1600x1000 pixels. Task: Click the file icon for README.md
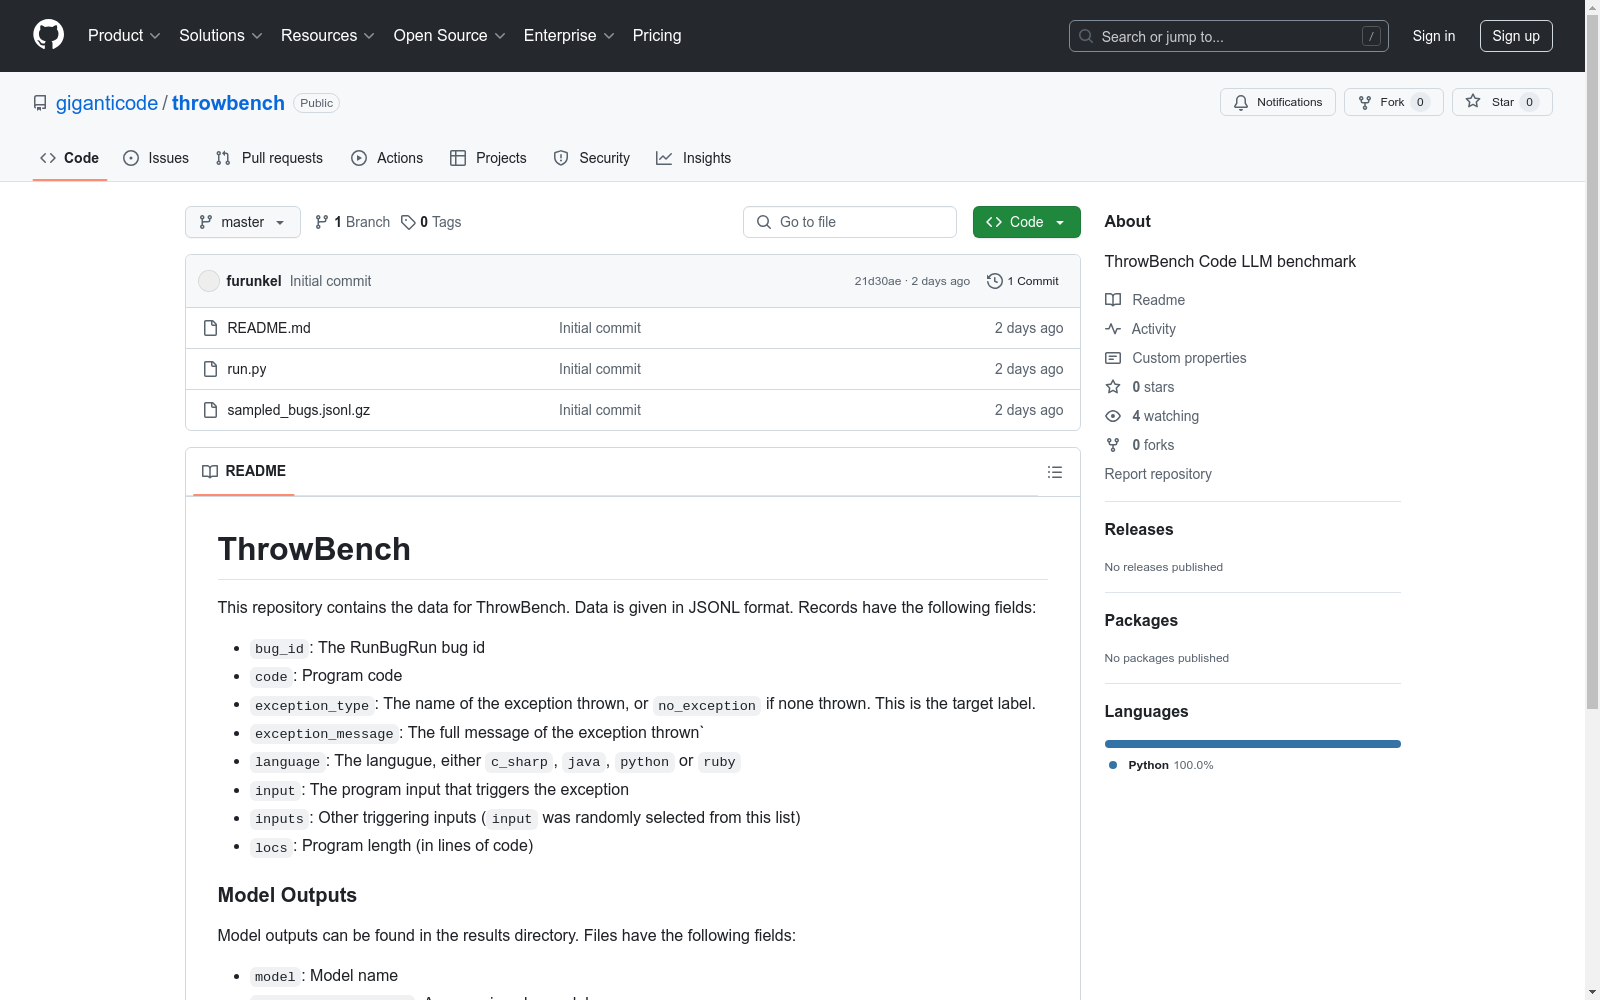point(210,328)
